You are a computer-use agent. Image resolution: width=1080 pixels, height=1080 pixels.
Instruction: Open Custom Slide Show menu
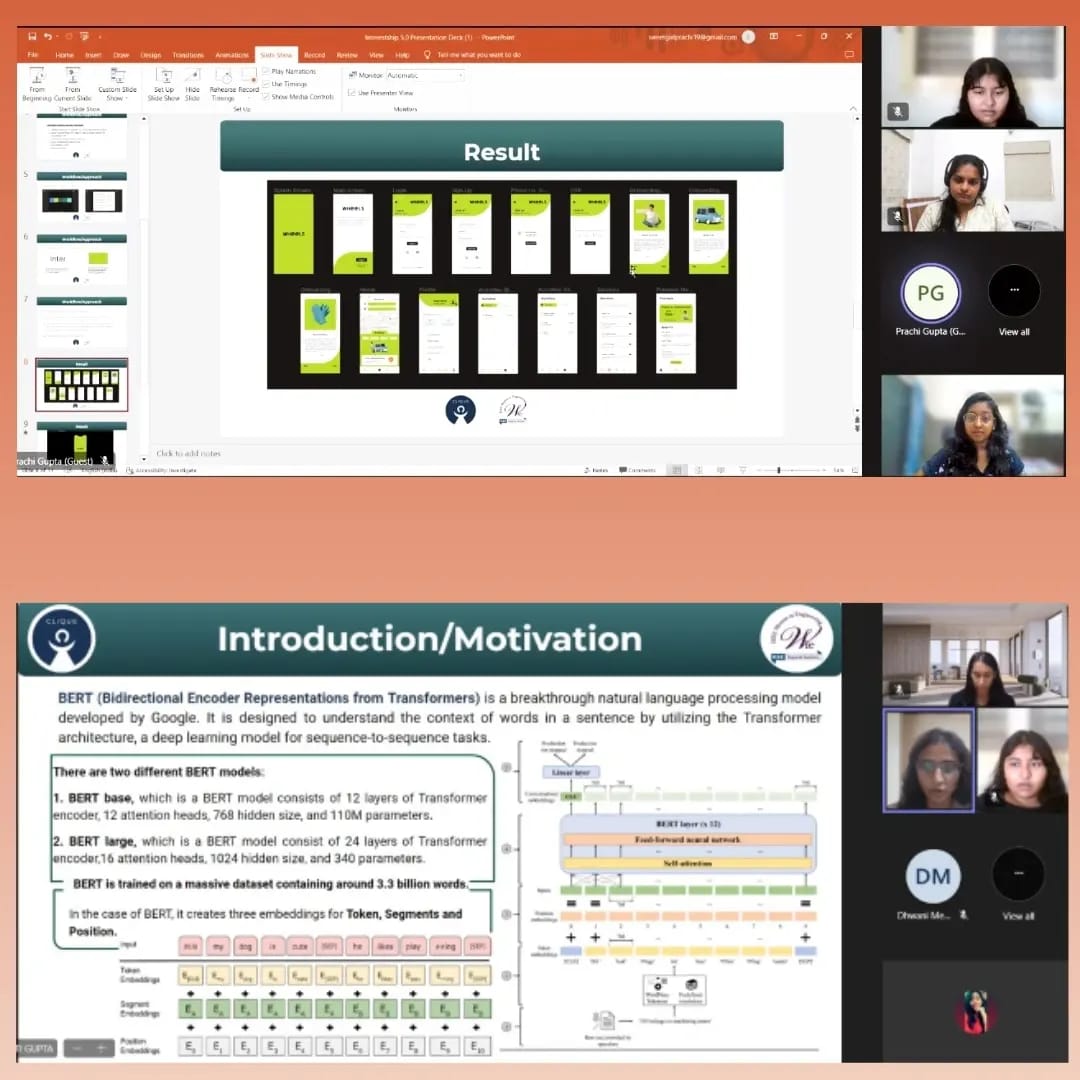tap(117, 85)
